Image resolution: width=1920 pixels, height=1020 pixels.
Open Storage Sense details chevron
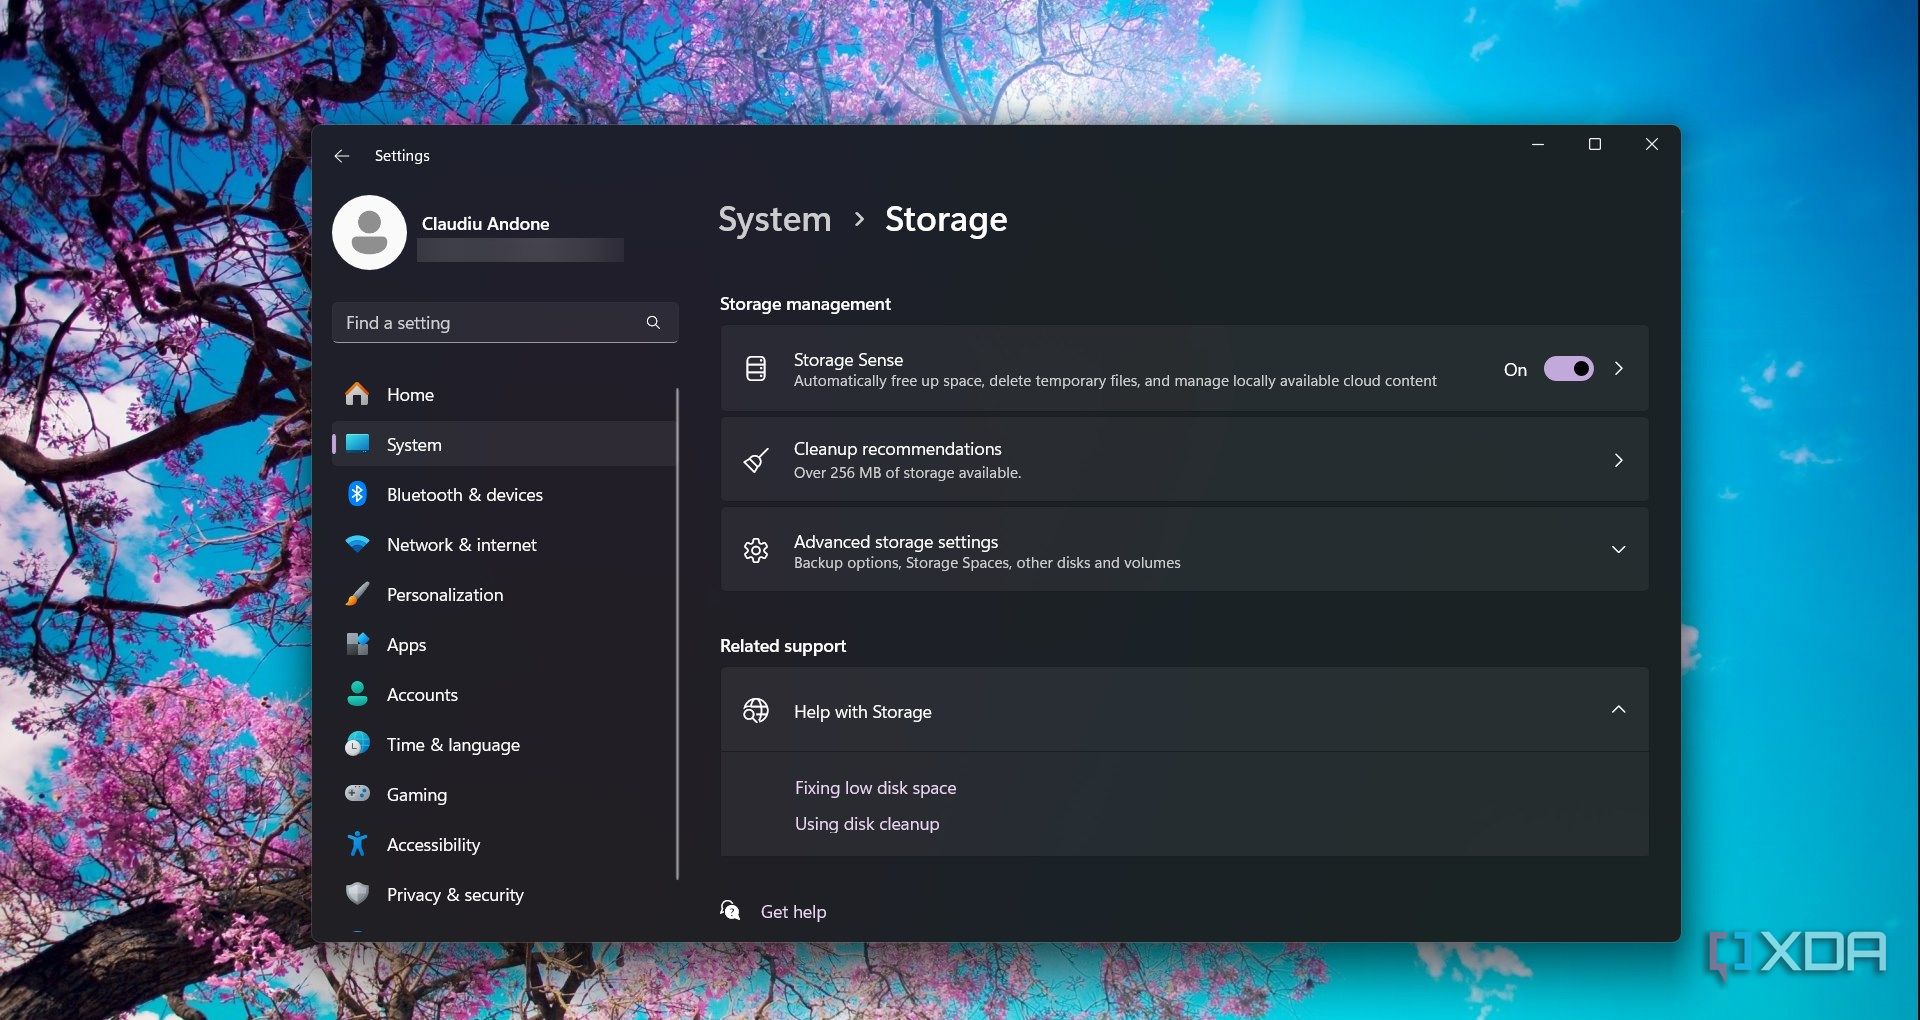point(1619,369)
